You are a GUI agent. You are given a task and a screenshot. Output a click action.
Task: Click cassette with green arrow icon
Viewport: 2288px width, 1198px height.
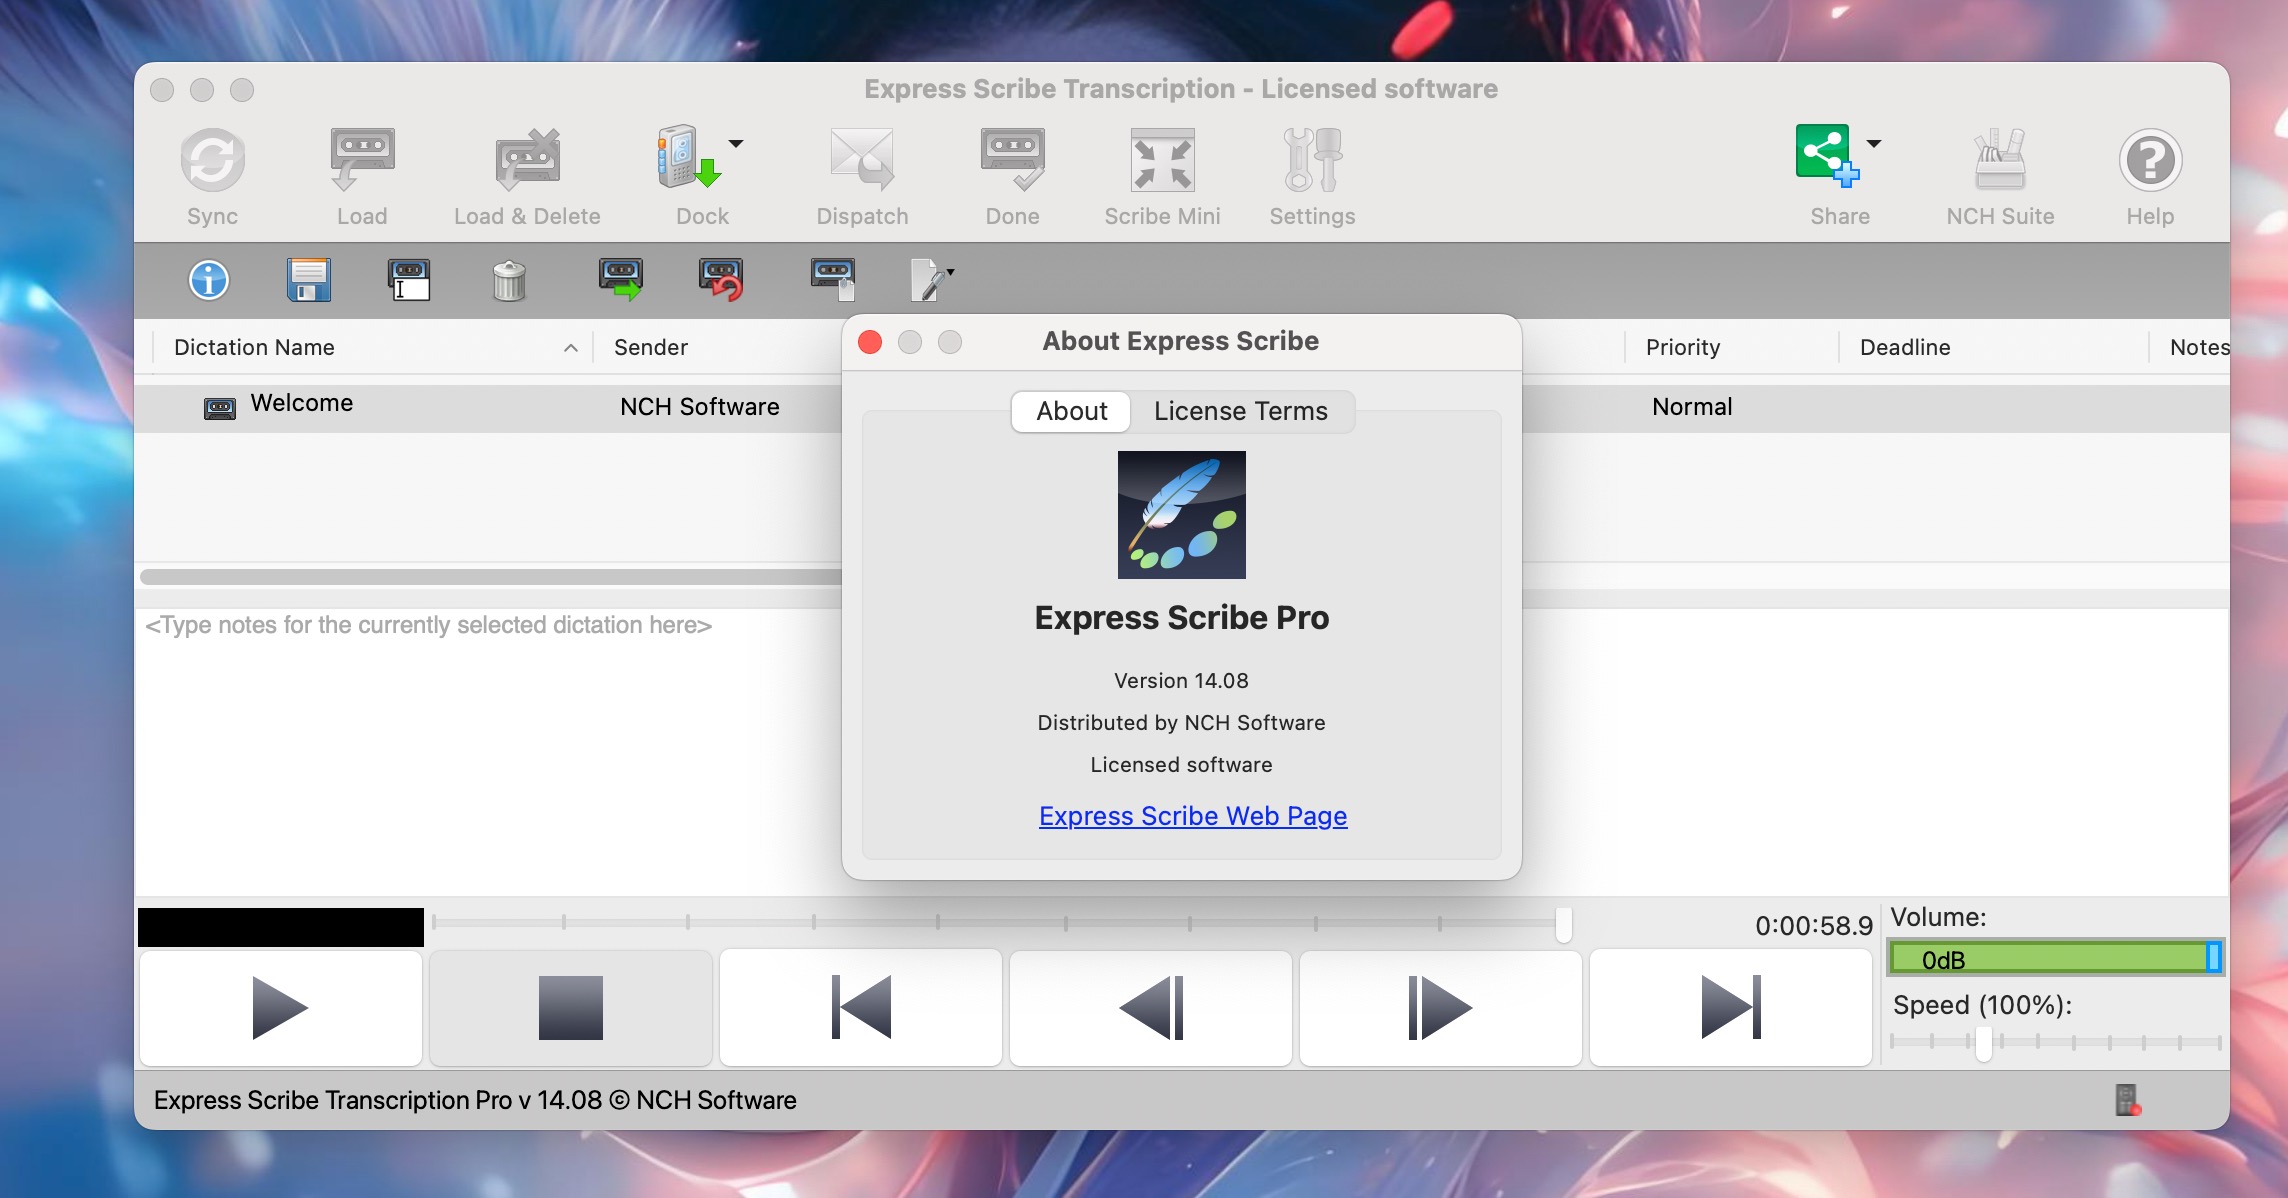(621, 279)
